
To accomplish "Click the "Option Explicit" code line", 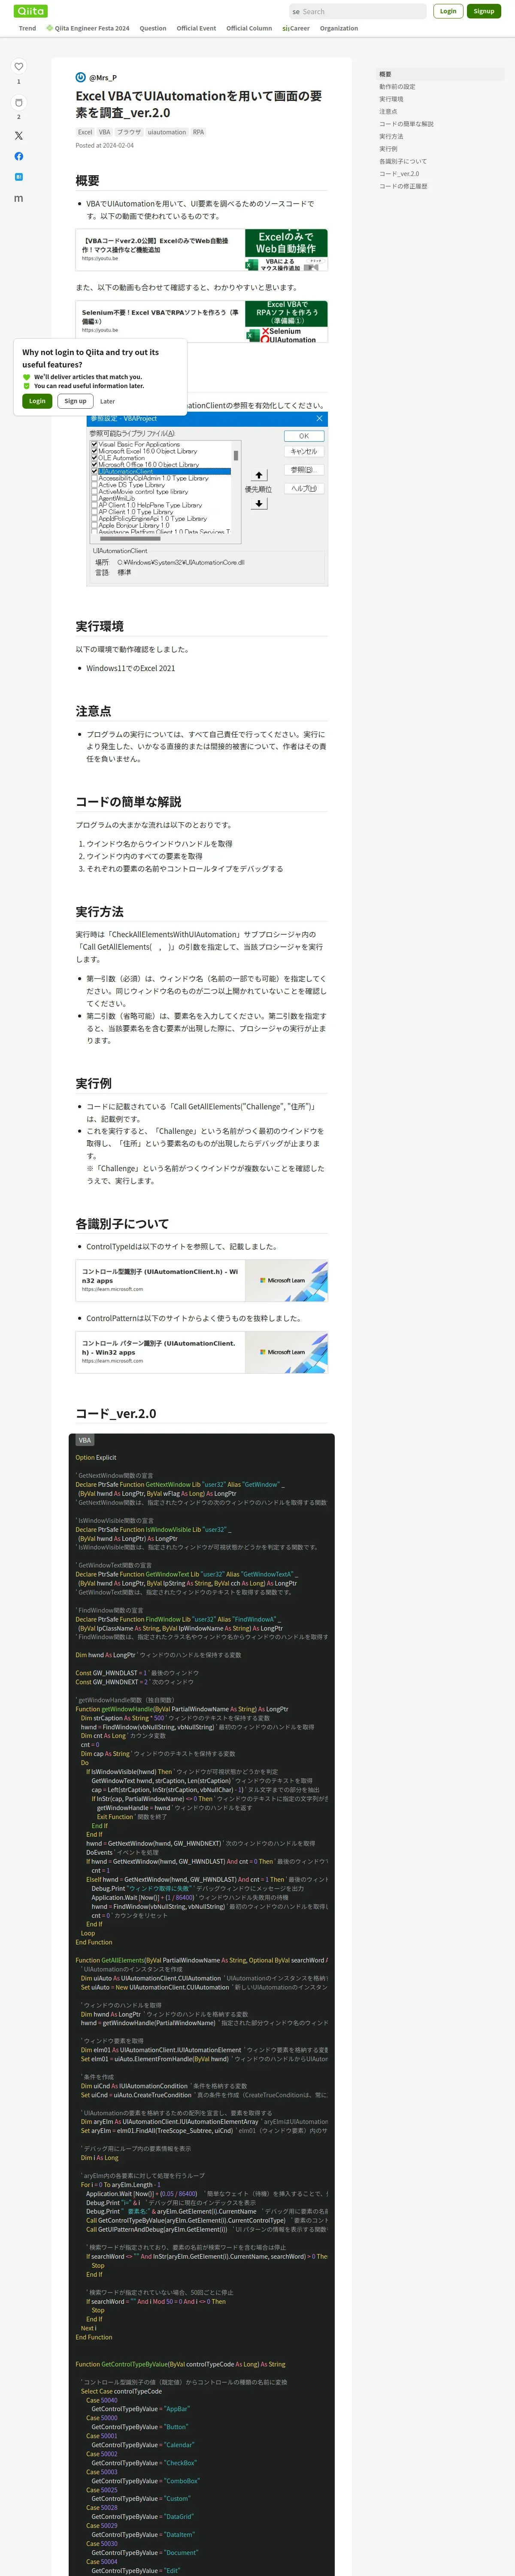I will coord(96,1458).
